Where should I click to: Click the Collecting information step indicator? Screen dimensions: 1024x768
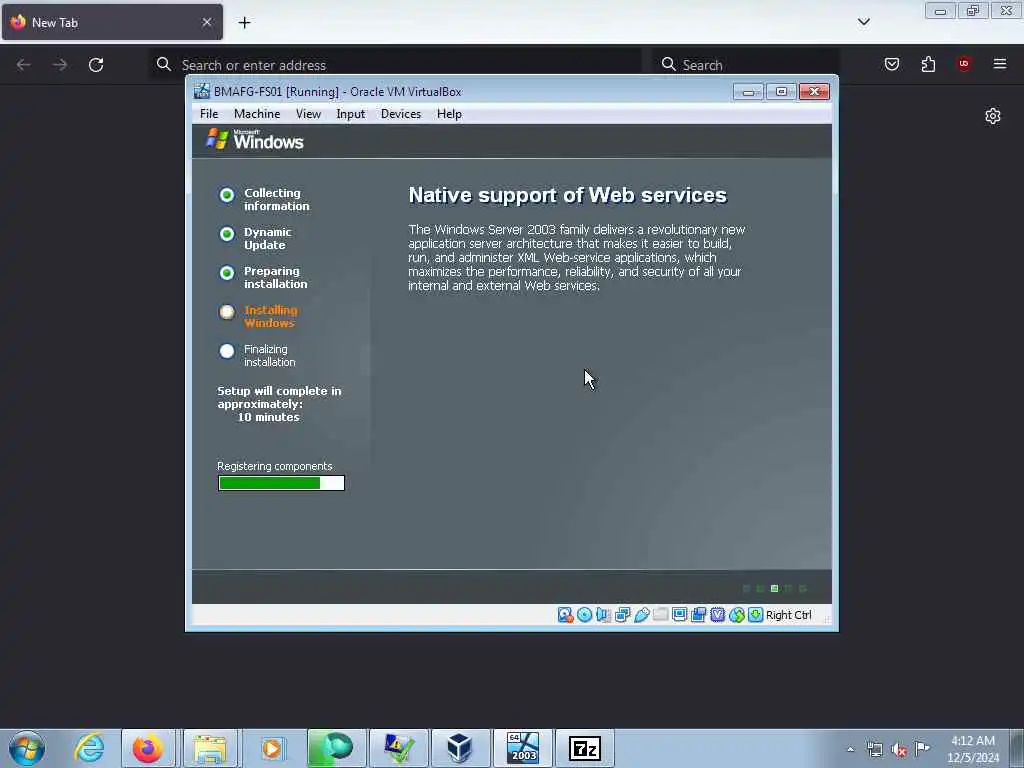point(227,195)
